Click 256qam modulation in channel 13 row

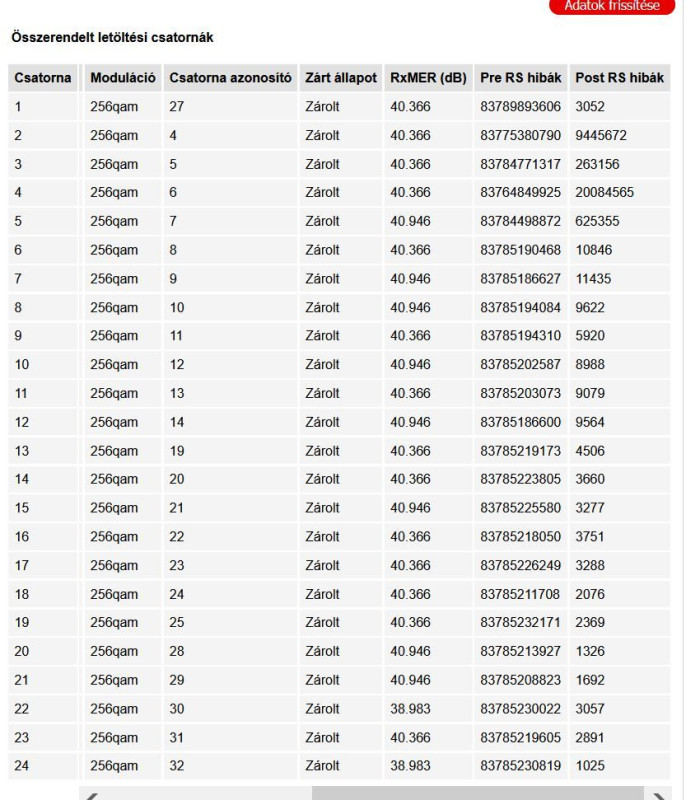click(114, 451)
